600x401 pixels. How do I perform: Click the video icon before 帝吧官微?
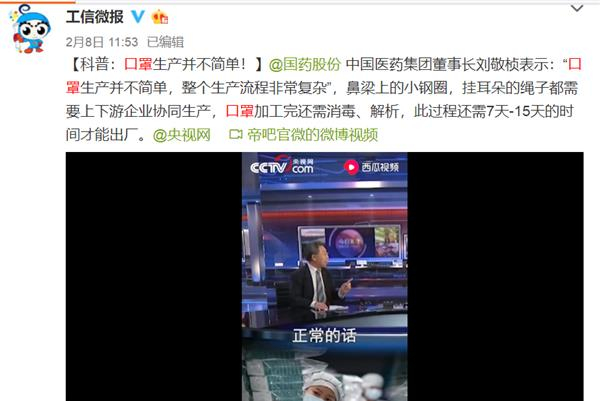pos(235,134)
